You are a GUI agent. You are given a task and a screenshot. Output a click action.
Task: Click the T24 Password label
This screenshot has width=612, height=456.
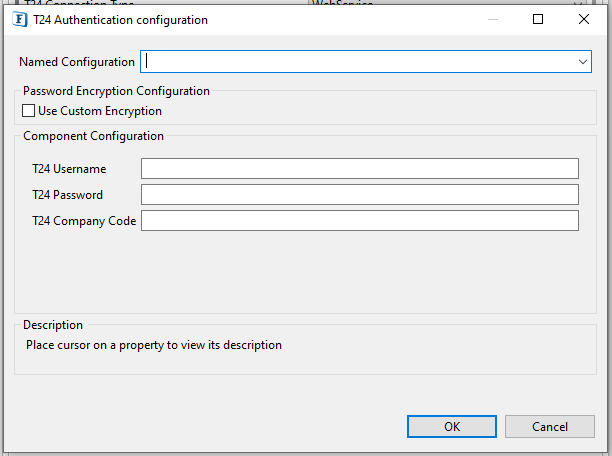[x=68, y=195]
